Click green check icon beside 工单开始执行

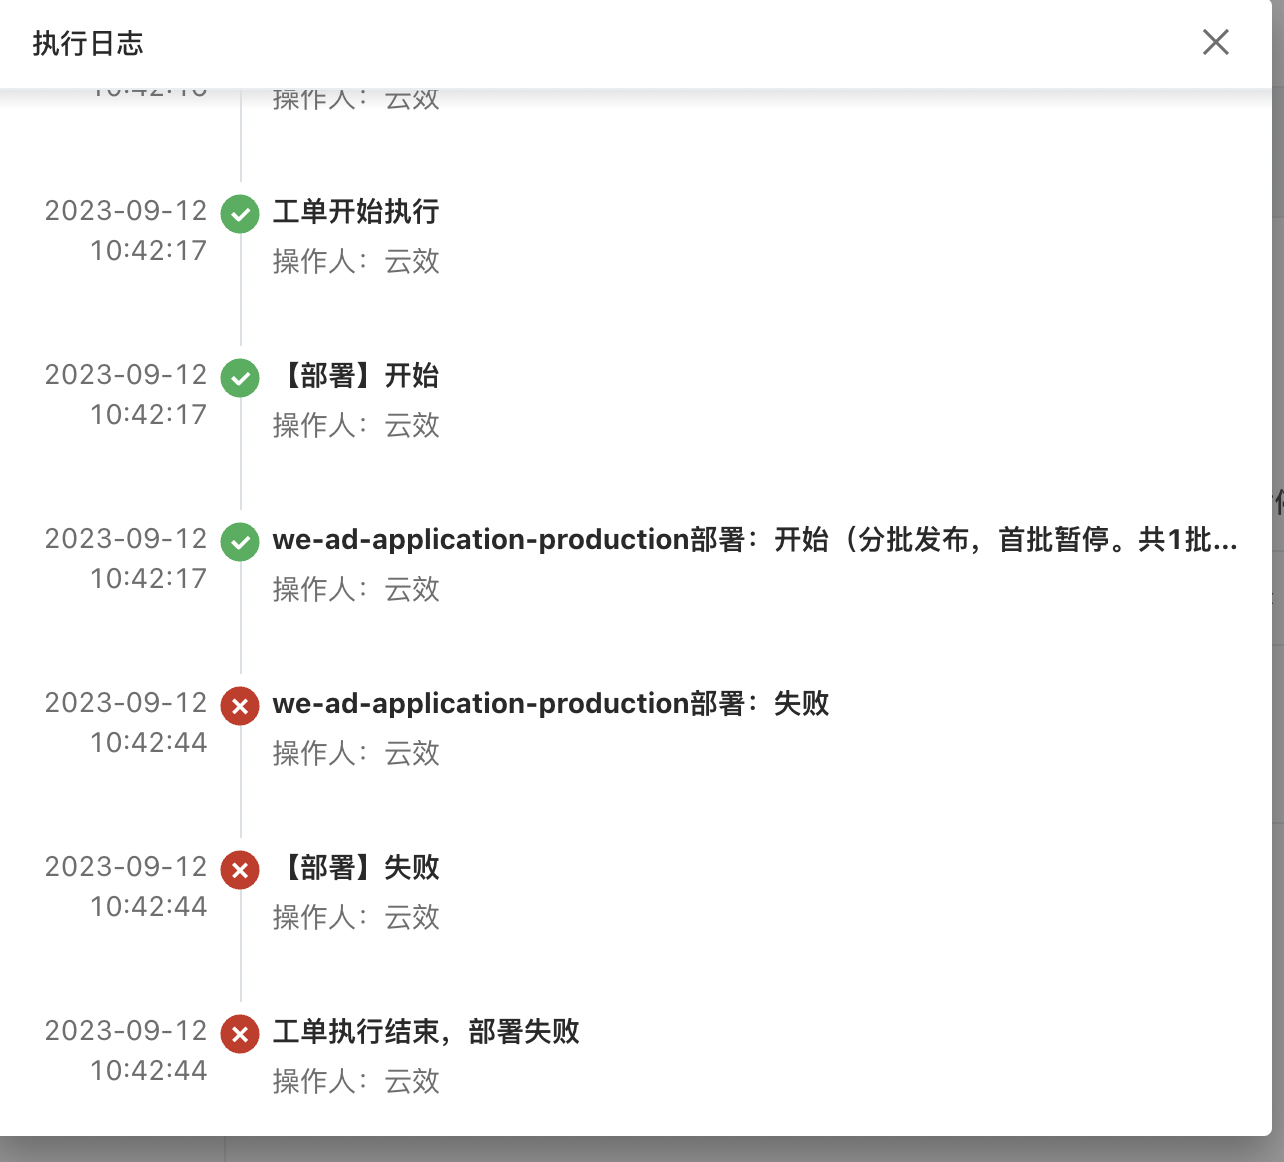[240, 214]
